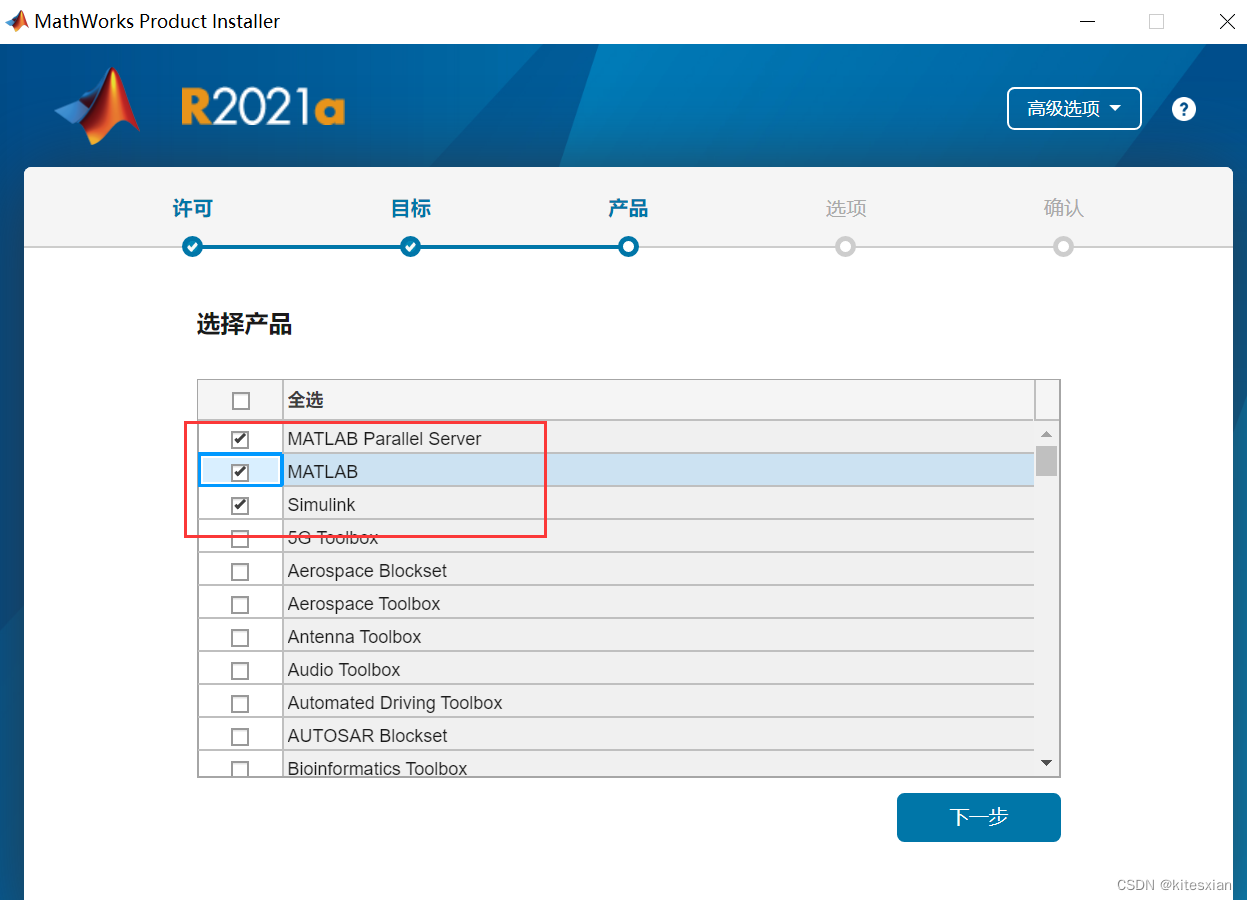Check the AUTOSAR Blockset checkbox
Image resolution: width=1247 pixels, height=900 pixels.
[x=240, y=737]
